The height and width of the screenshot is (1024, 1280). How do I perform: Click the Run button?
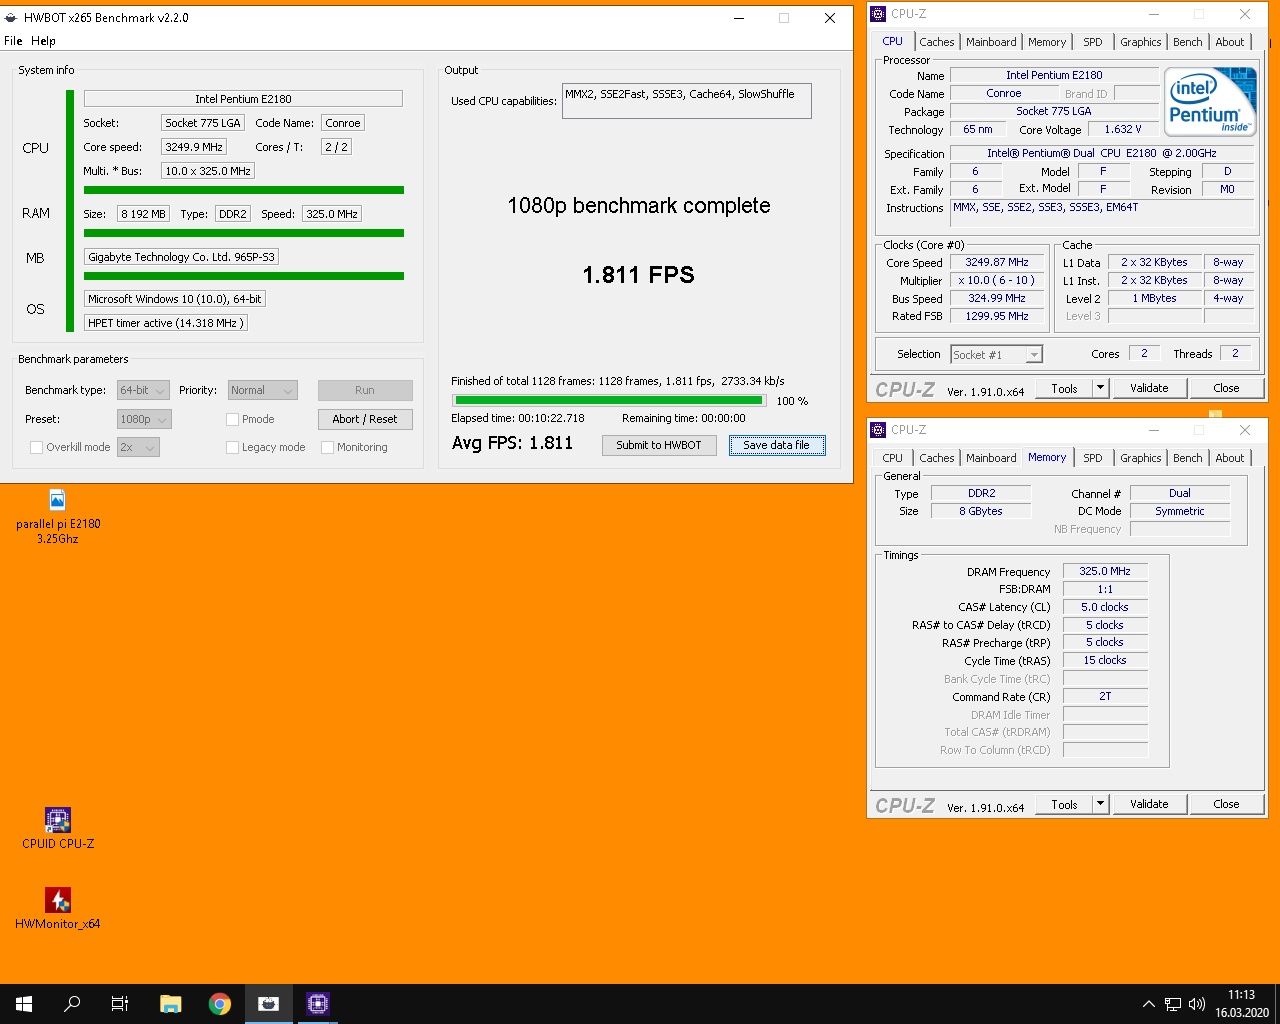[365, 390]
